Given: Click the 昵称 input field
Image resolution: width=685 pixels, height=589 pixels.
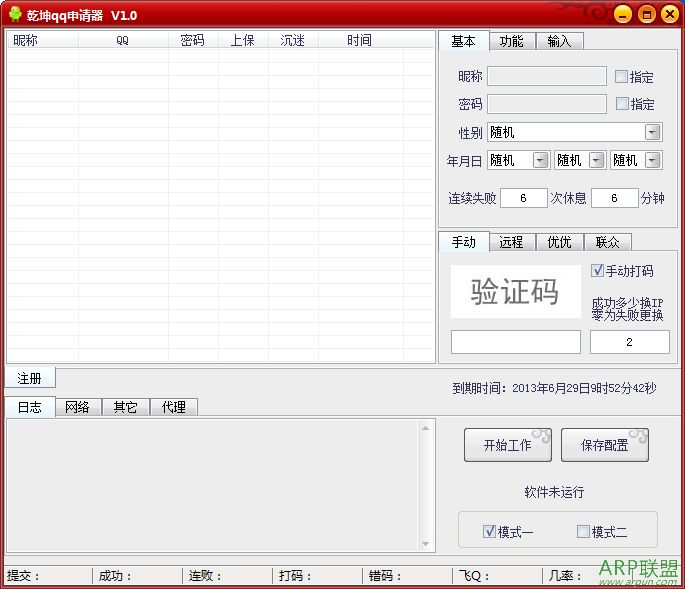Looking at the screenshot, I should [x=547, y=76].
